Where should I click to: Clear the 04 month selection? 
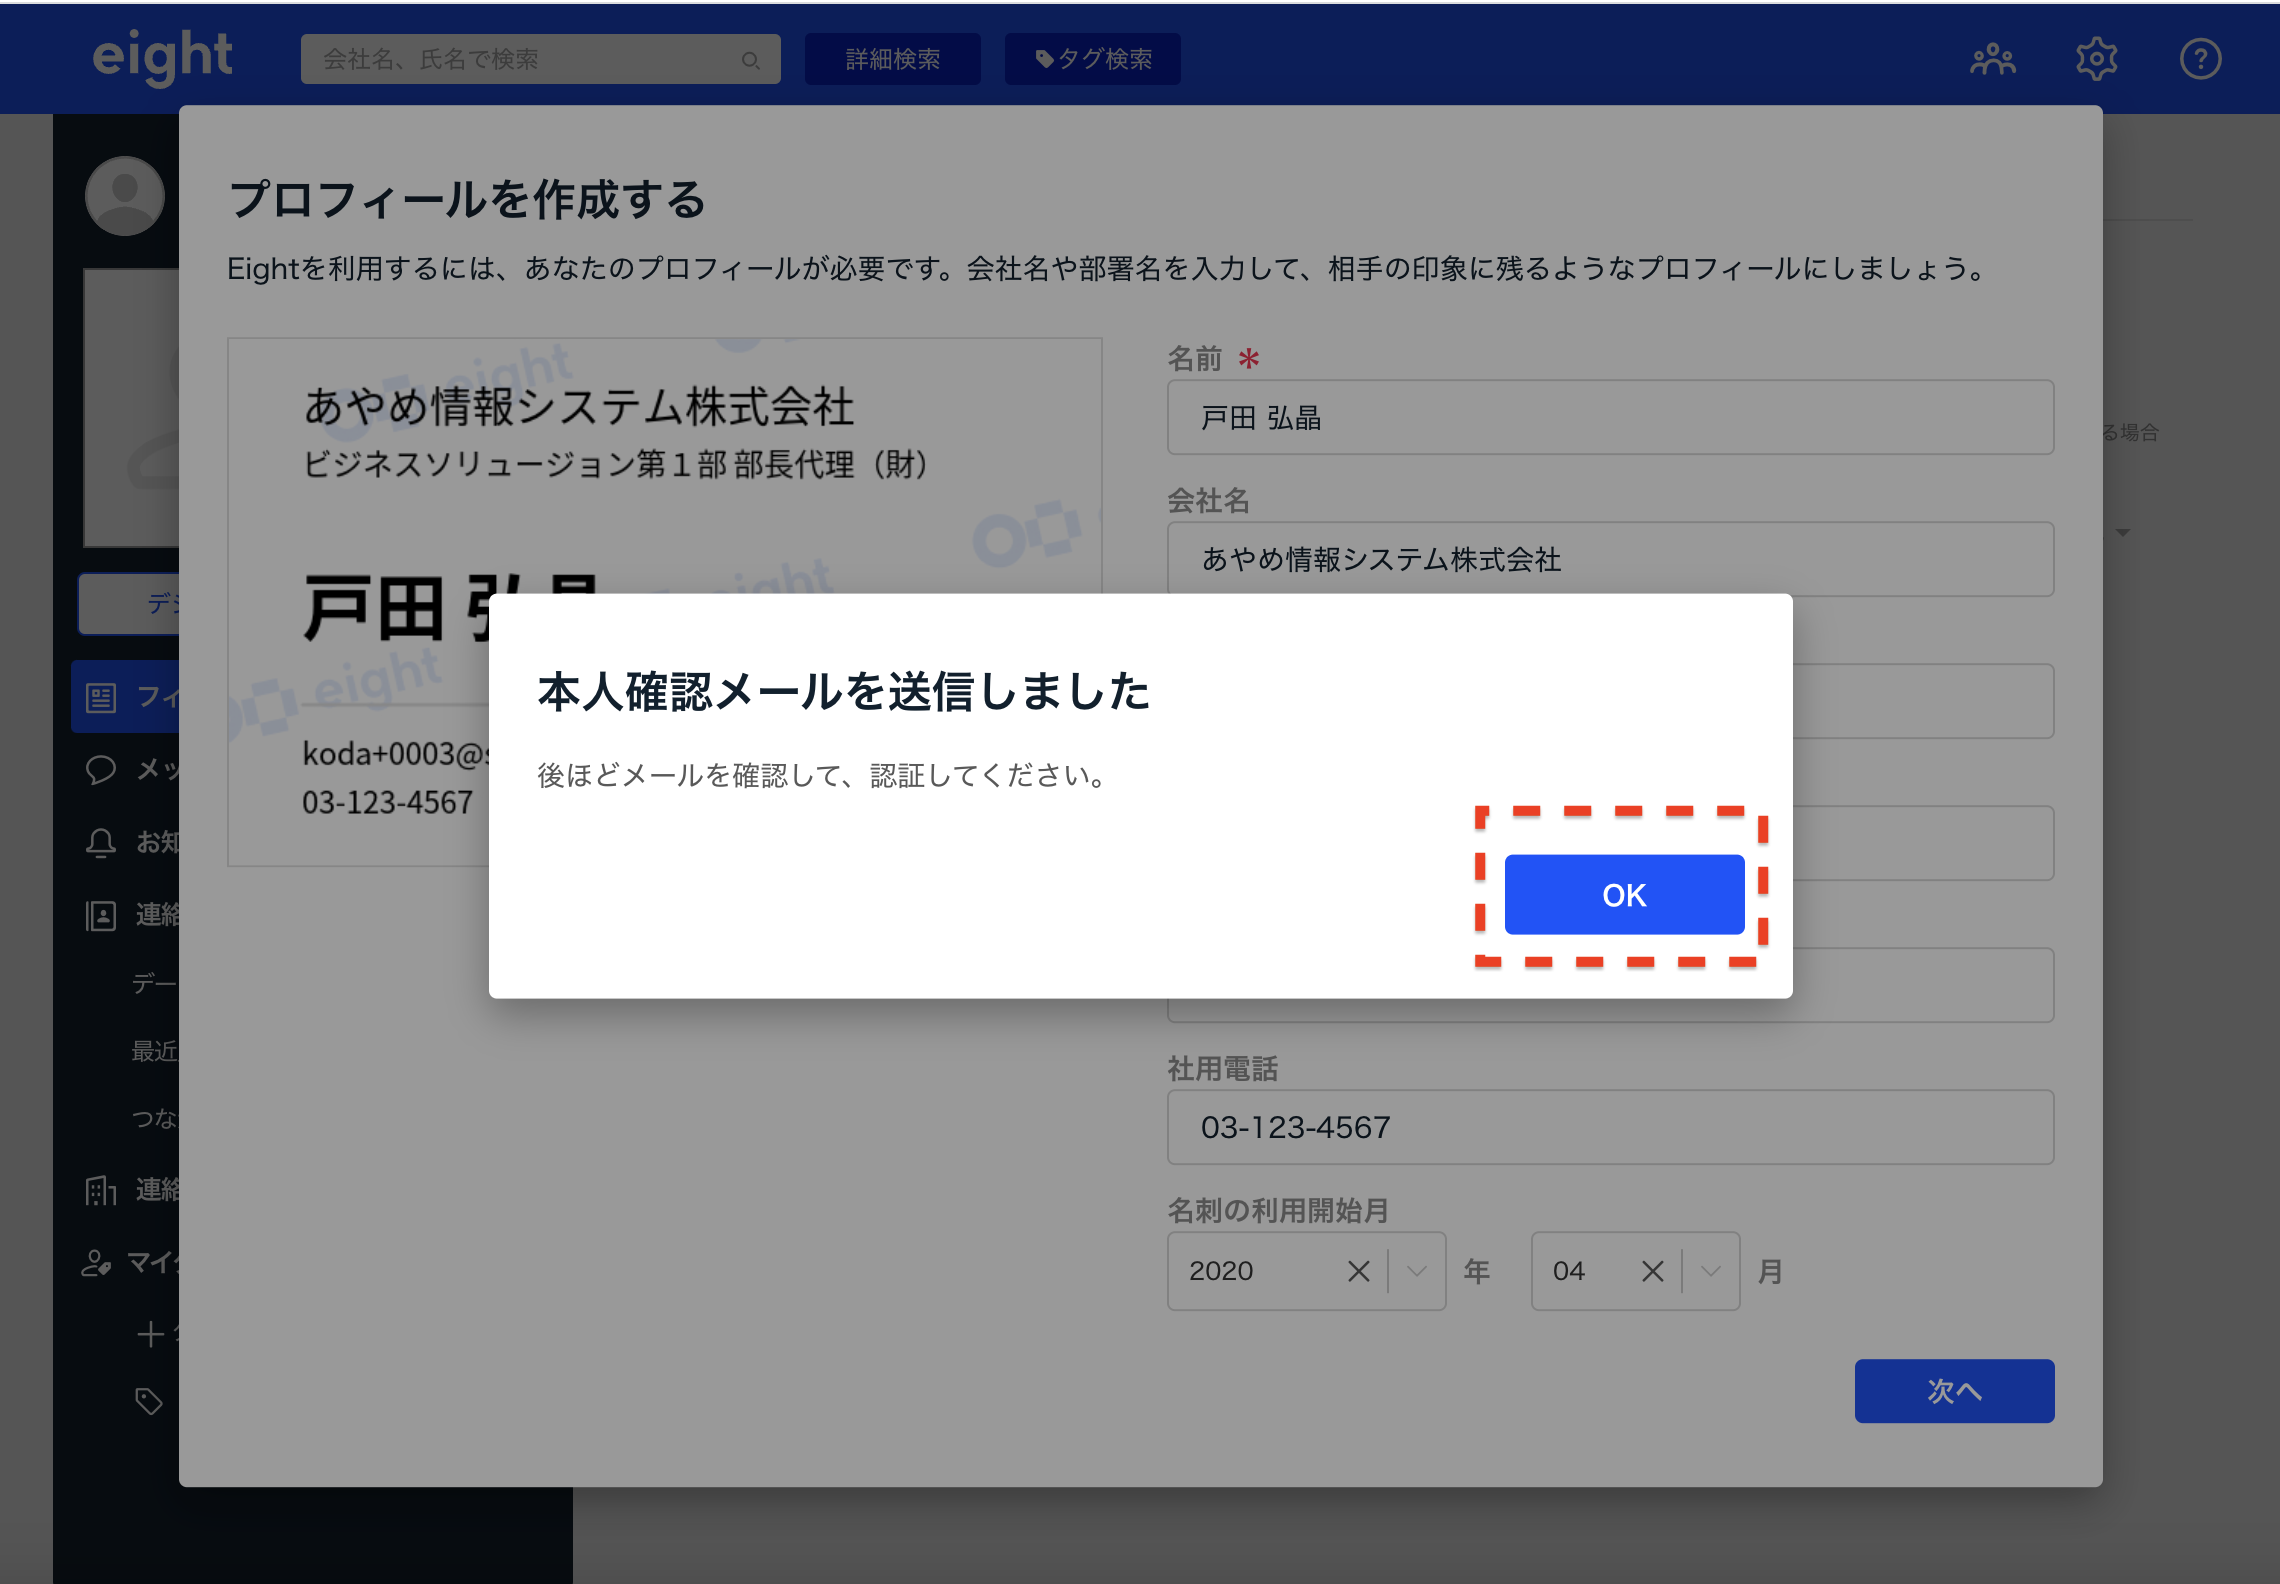click(1652, 1271)
